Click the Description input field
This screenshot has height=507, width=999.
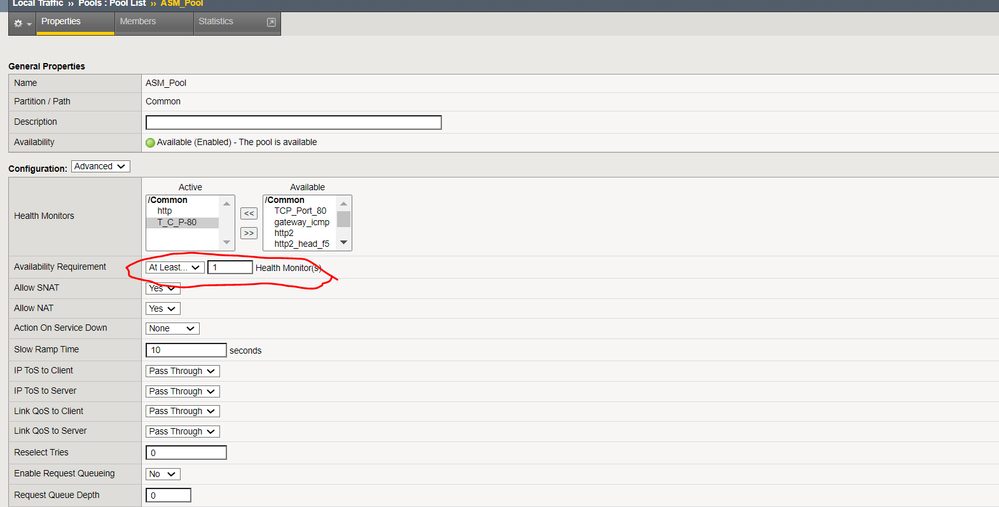click(x=293, y=122)
